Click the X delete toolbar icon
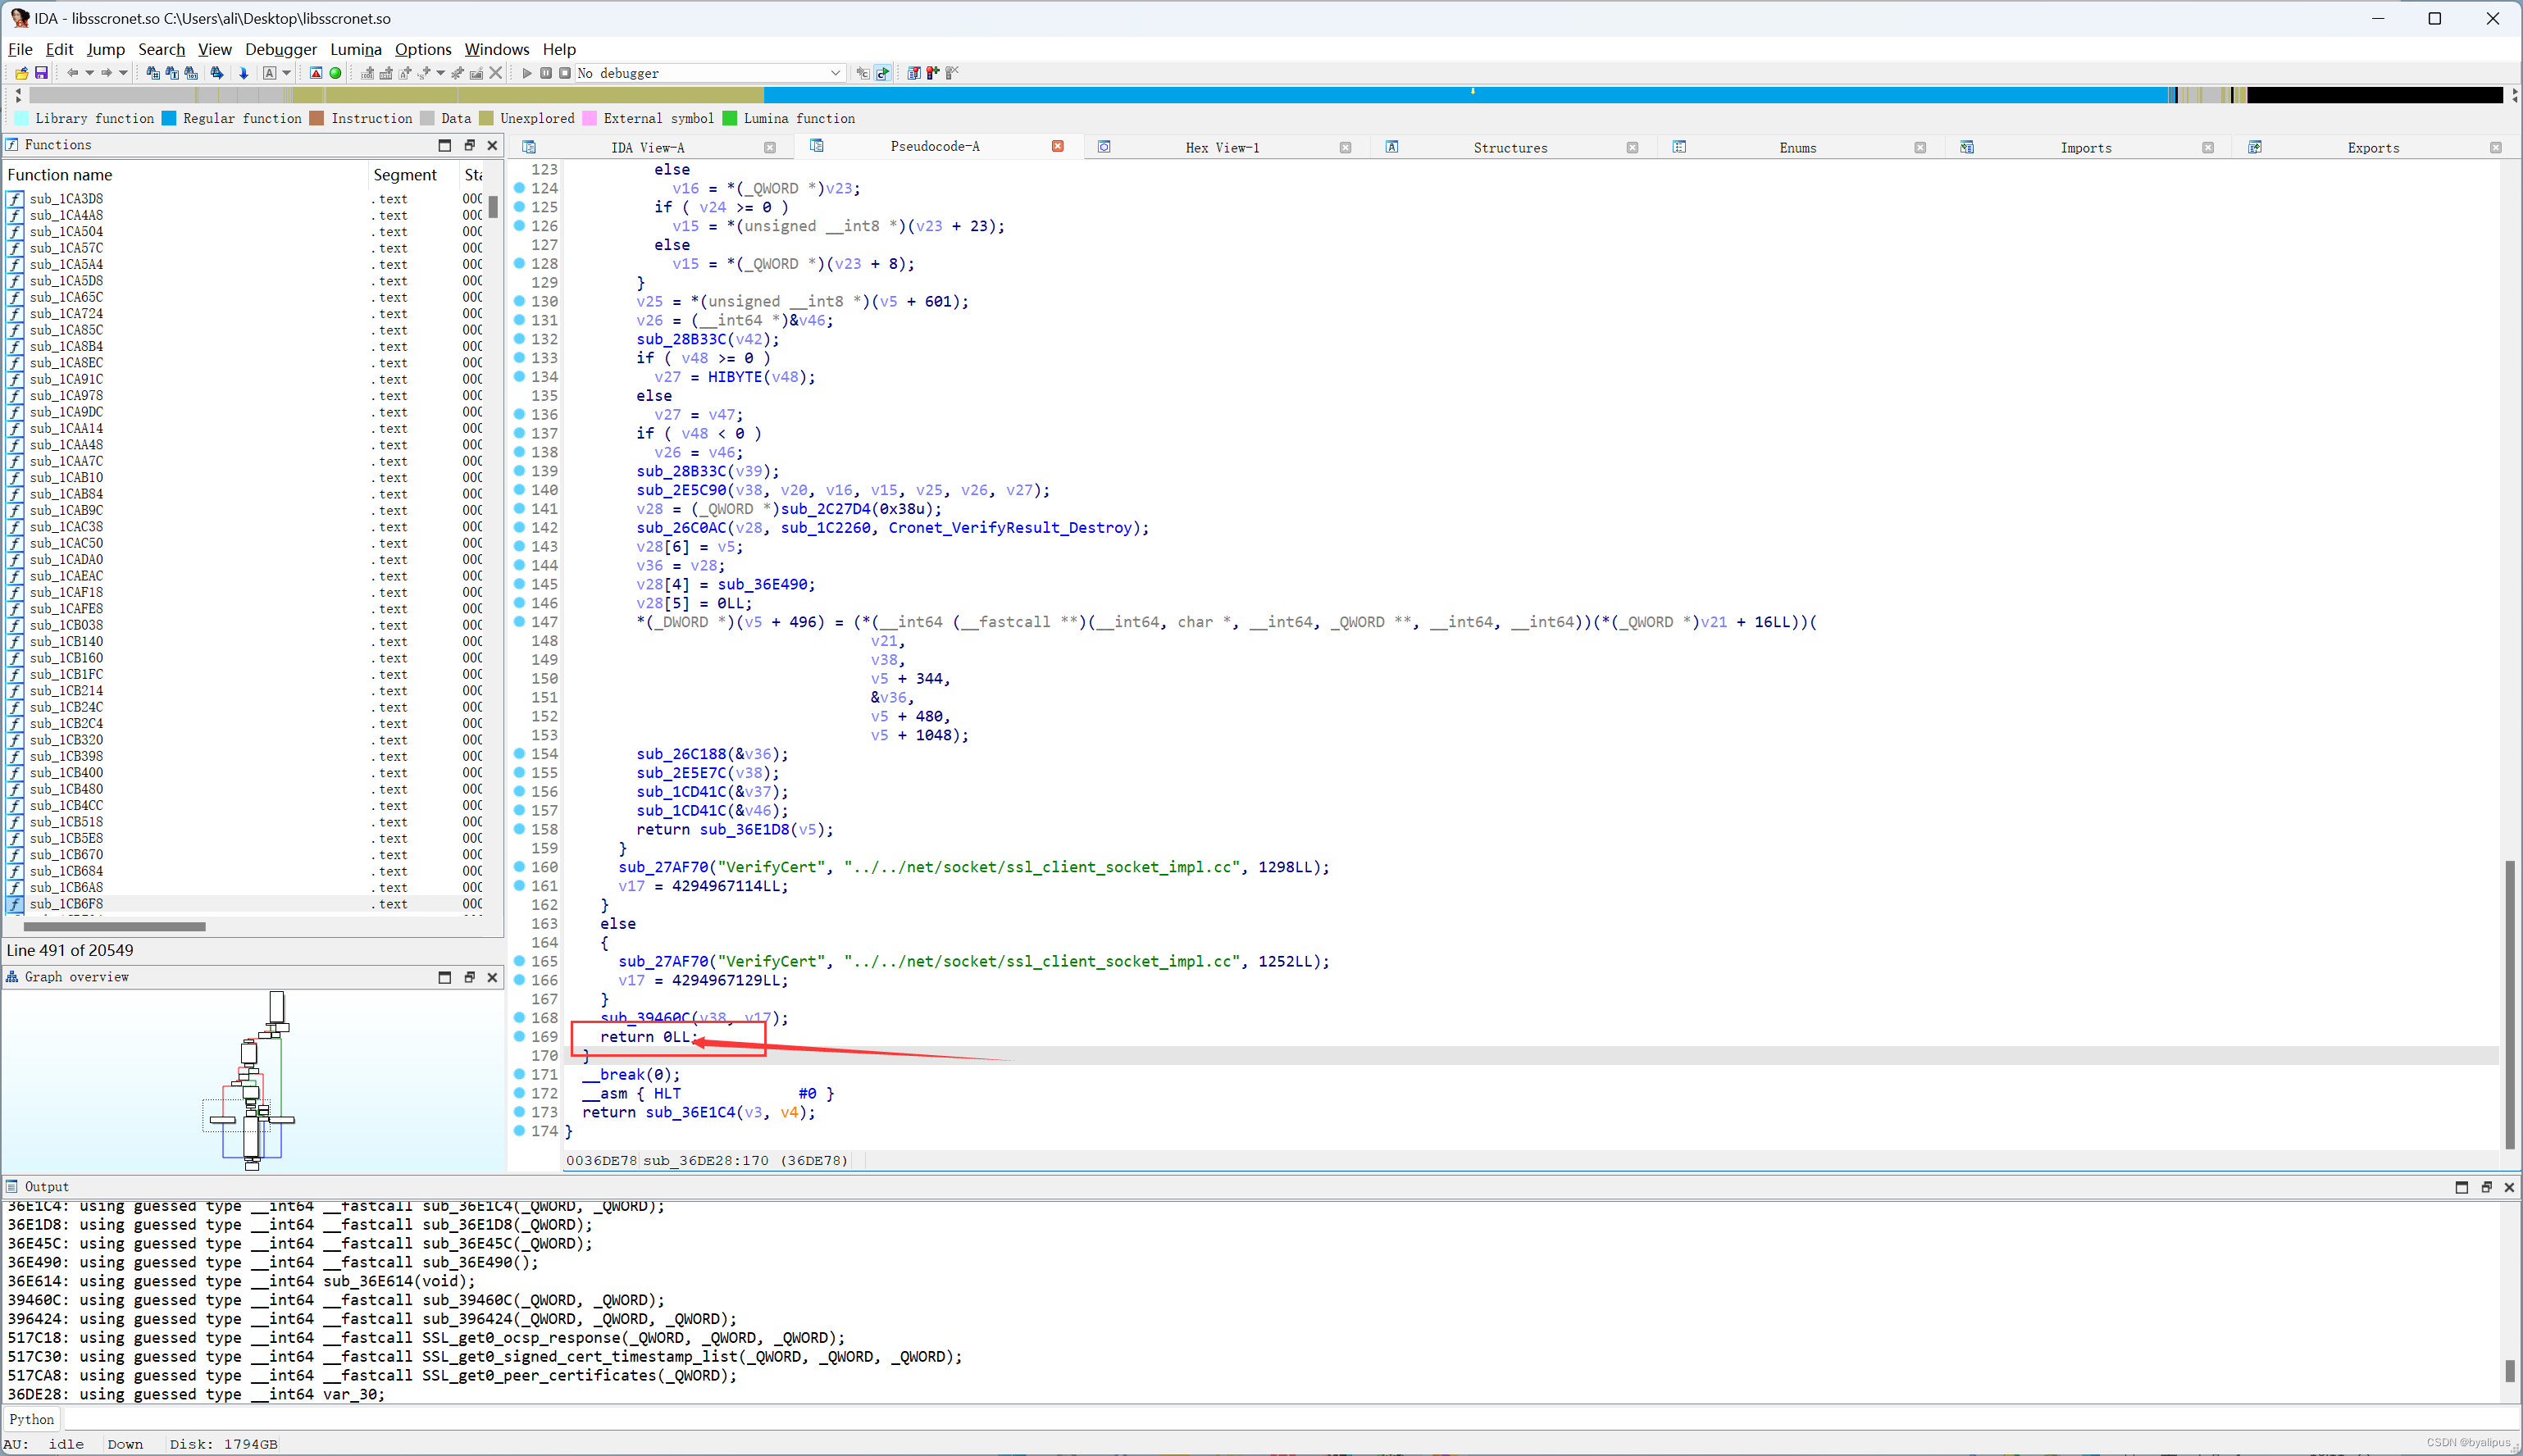 (496, 73)
